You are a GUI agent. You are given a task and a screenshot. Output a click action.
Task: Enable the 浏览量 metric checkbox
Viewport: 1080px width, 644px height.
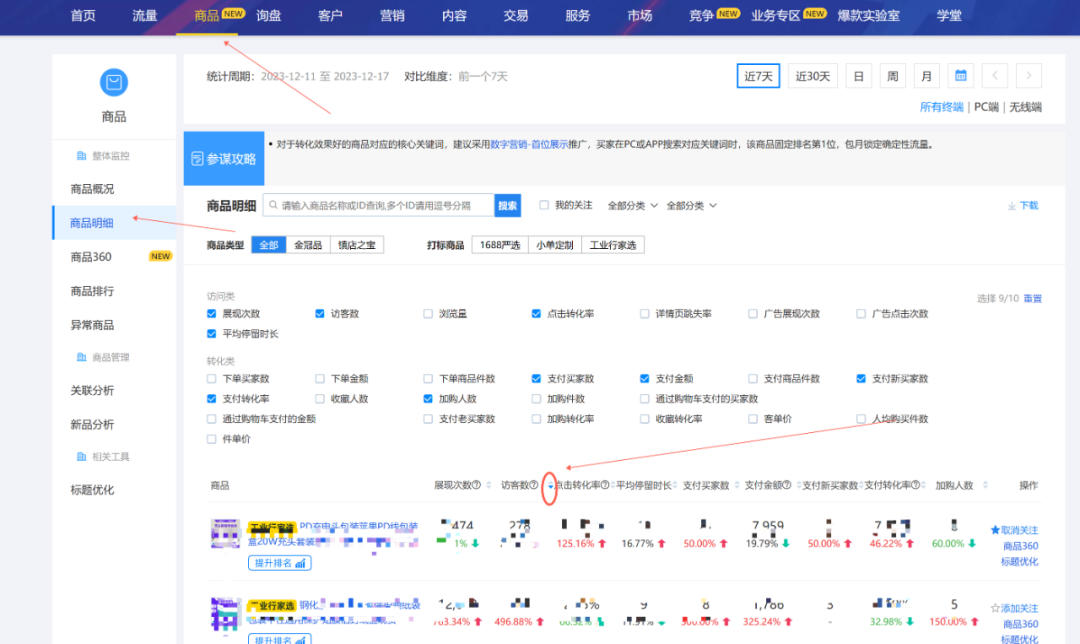428,314
